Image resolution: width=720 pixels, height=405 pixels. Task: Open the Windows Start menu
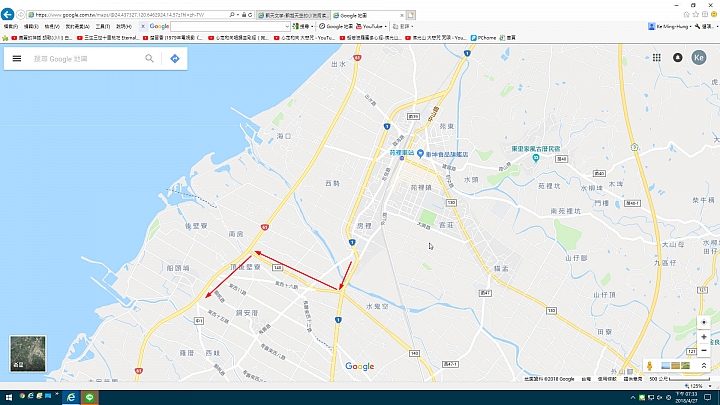8,397
